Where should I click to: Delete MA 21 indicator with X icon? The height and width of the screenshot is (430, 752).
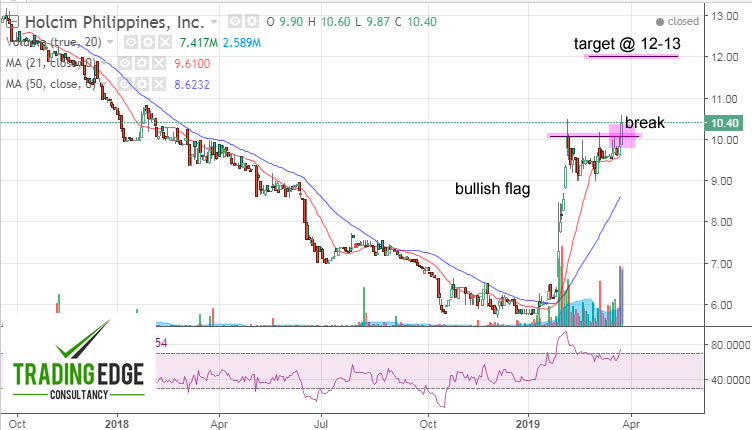pyautogui.click(x=159, y=64)
